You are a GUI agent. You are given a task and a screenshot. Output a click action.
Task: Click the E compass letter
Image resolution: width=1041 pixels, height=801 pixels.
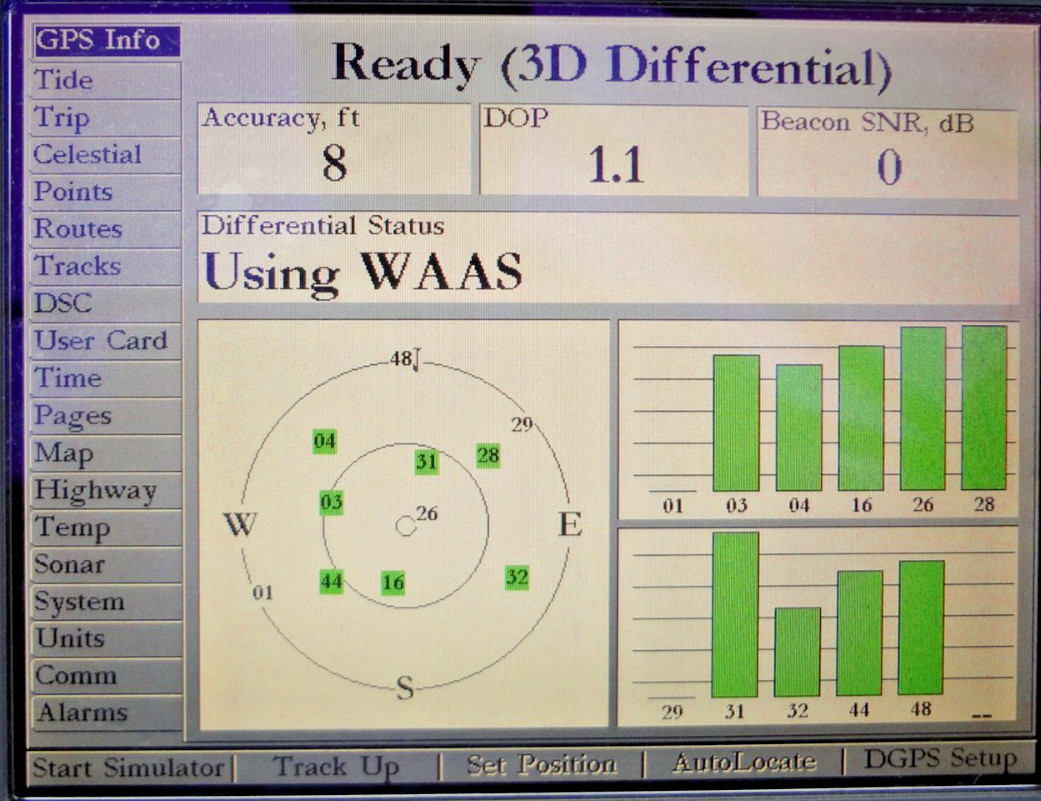point(570,525)
